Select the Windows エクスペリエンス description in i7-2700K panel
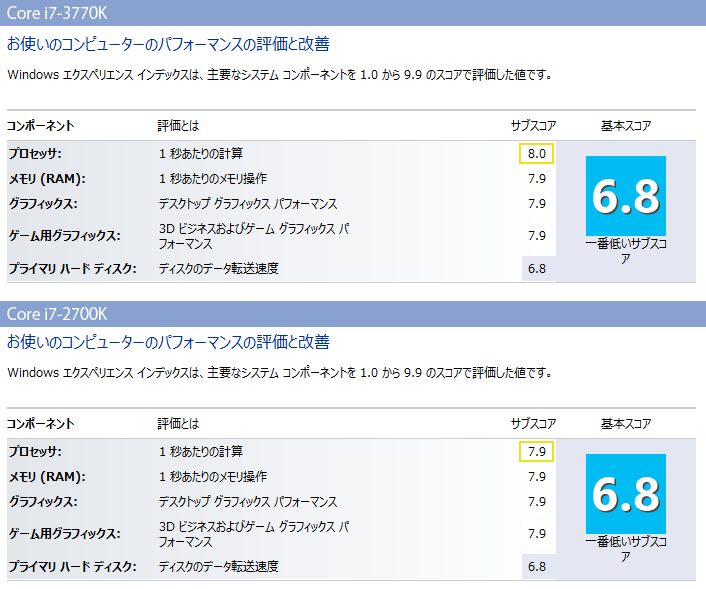706x589 pixels. [280, 372]
